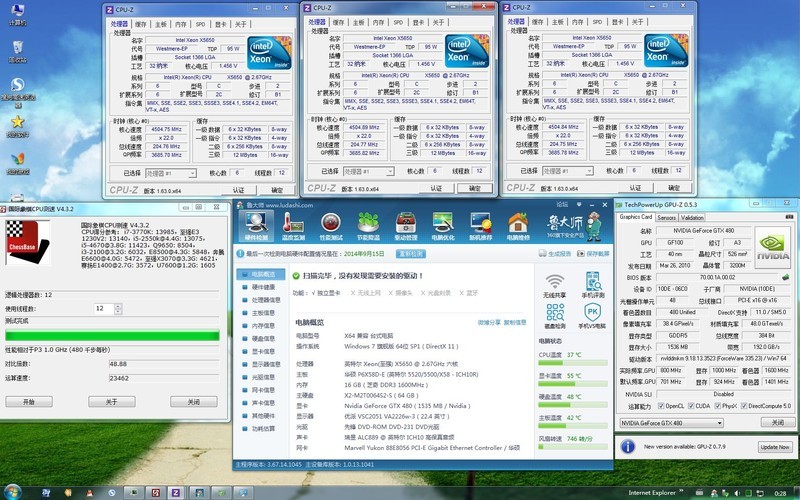Screen dimensions: 800x500
Task: Click the GPU-Z camera screenshot icon
Action: (x=790, y=217)
